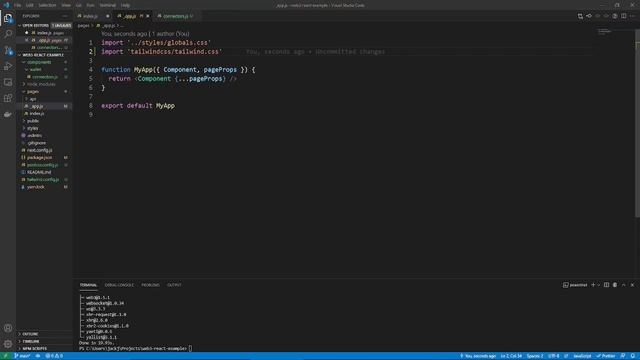This screenshot has height=360, width=640.
Task: Open tailwind.config.js in file tree
Action: pyautogui.click(x=44, y=180)
